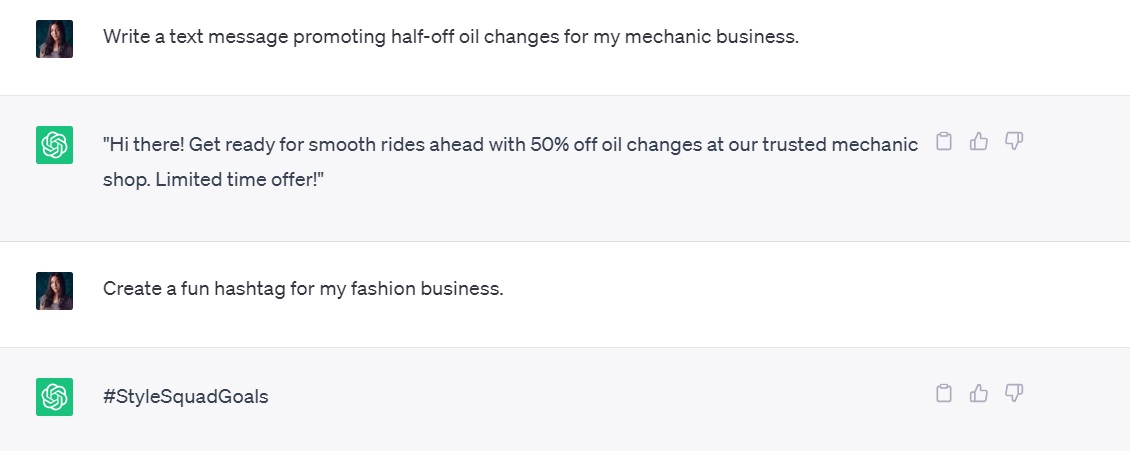Click the ChatGPT logo beside the hashtag reply
This screenshot has width=1130, height=451.
coord(54,397)
